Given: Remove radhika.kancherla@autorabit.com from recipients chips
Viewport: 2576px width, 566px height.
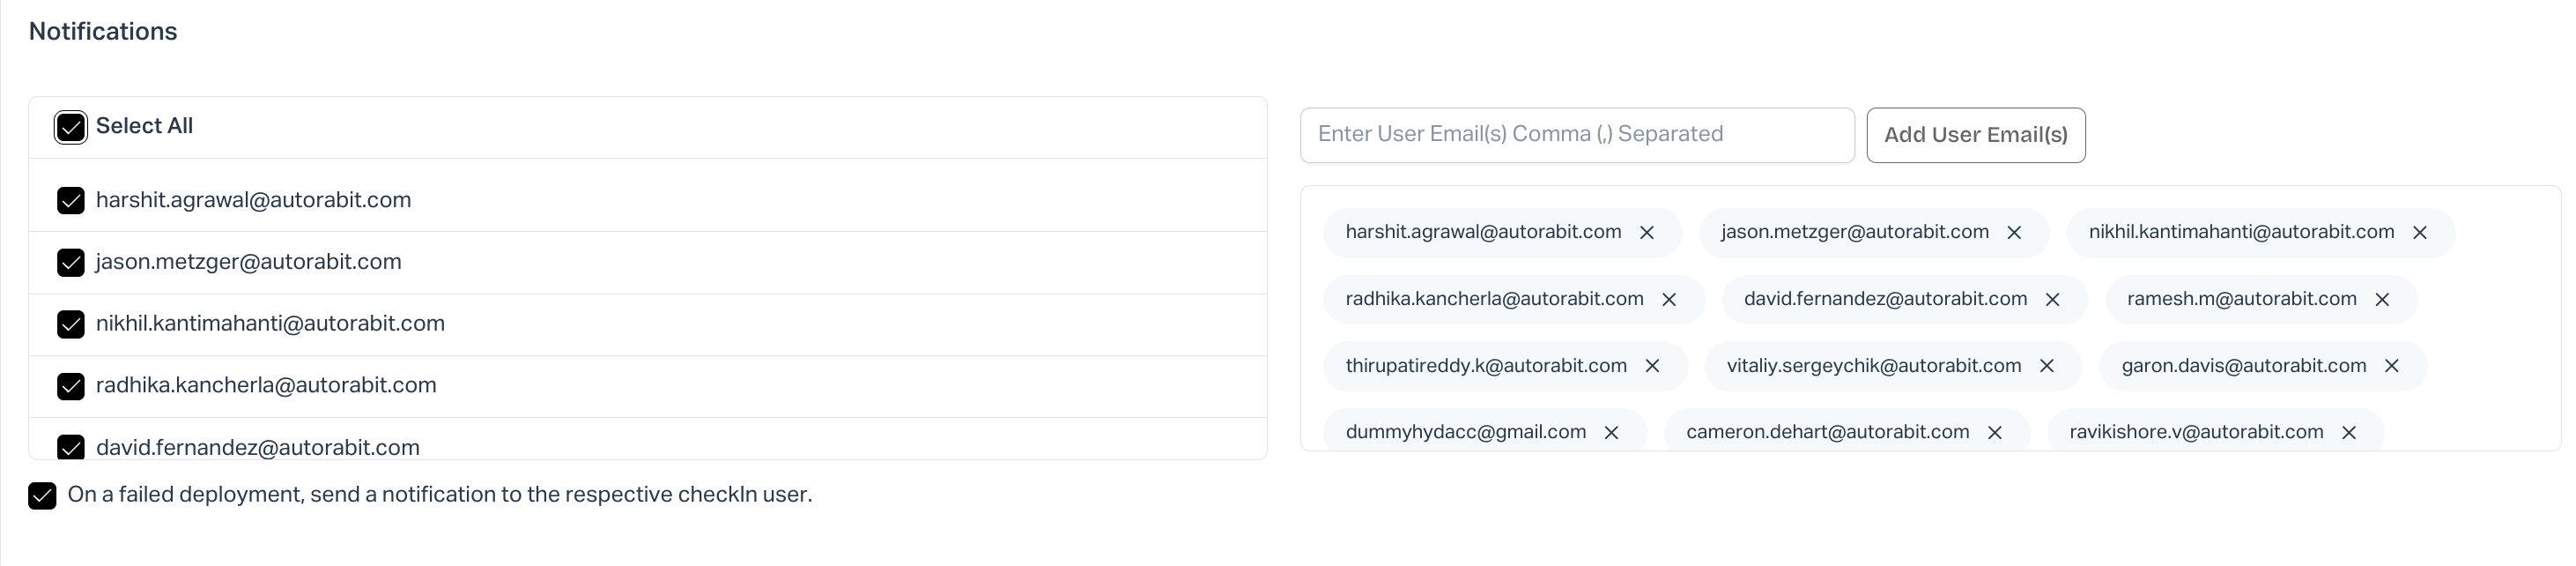Looking at the screenshot, I should (x=1669, y=300).
